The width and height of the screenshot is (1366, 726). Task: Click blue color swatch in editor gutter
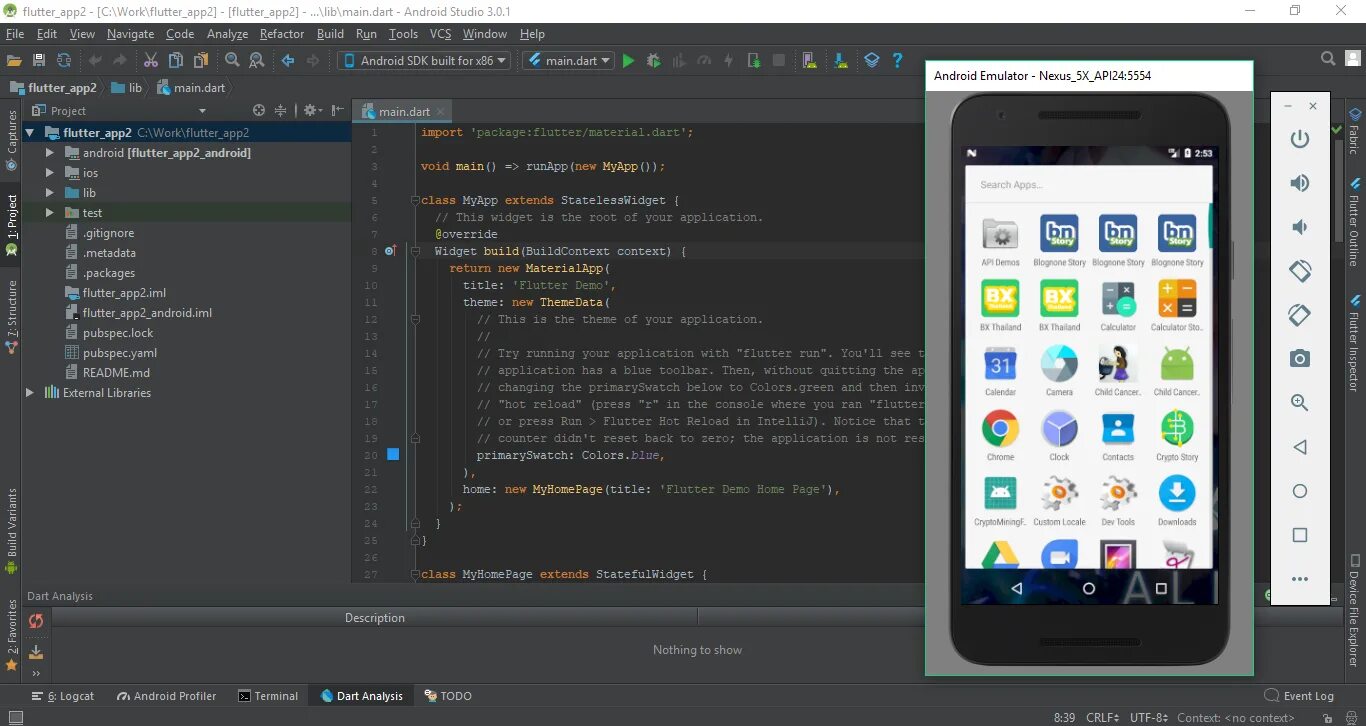click(393, 454)
